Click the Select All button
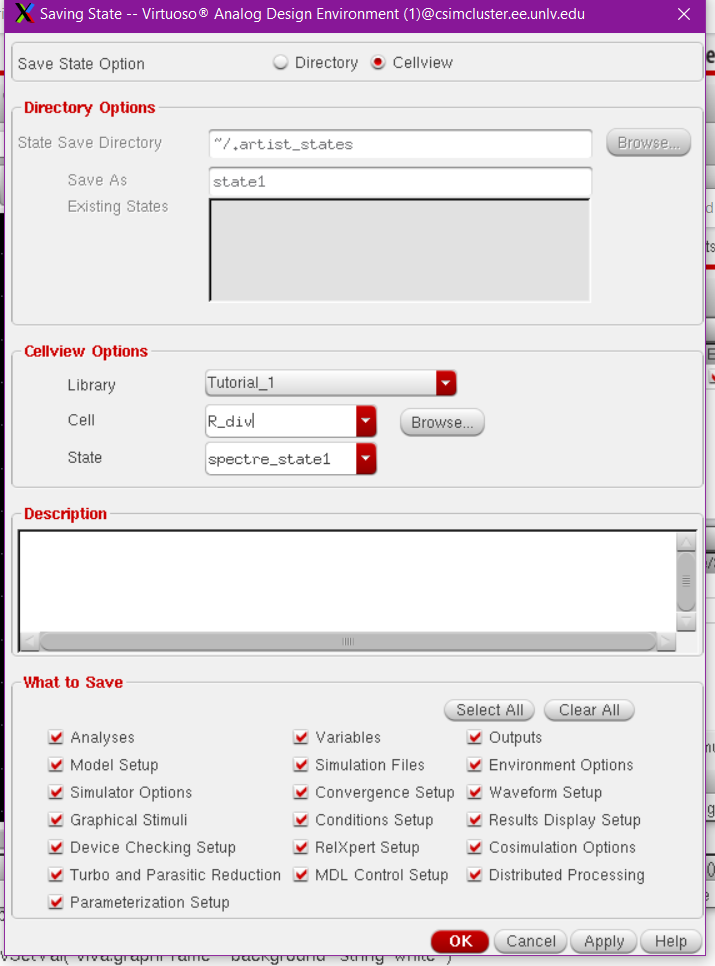715x966 pixels. point(490,710)
